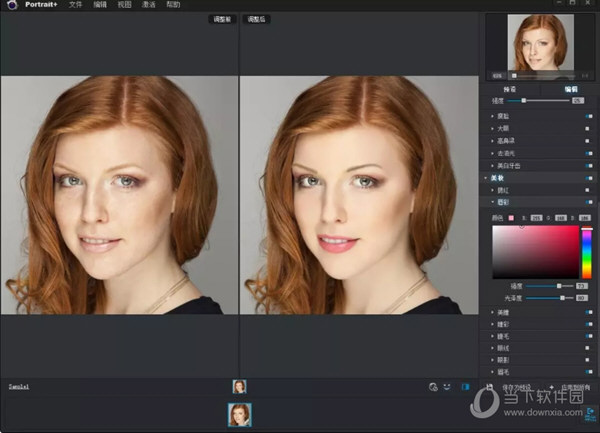Image resolution: width=600 pixels, height=433 pixels.
Task: Click the navigator preview thumbnail
Action: pyautogui.click(x=540, y=42)
